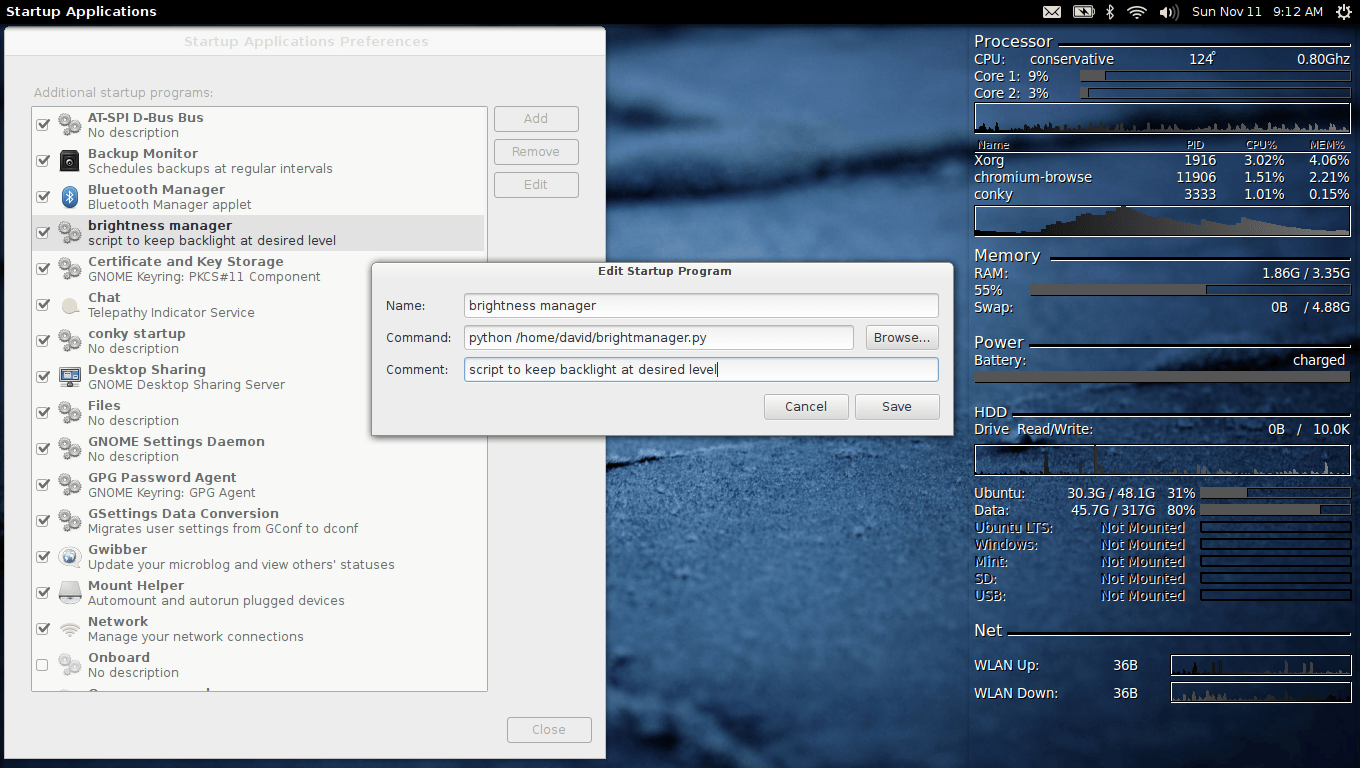
Task: Click the Gwibber globe icon
Action: click(x=70, y=557)
